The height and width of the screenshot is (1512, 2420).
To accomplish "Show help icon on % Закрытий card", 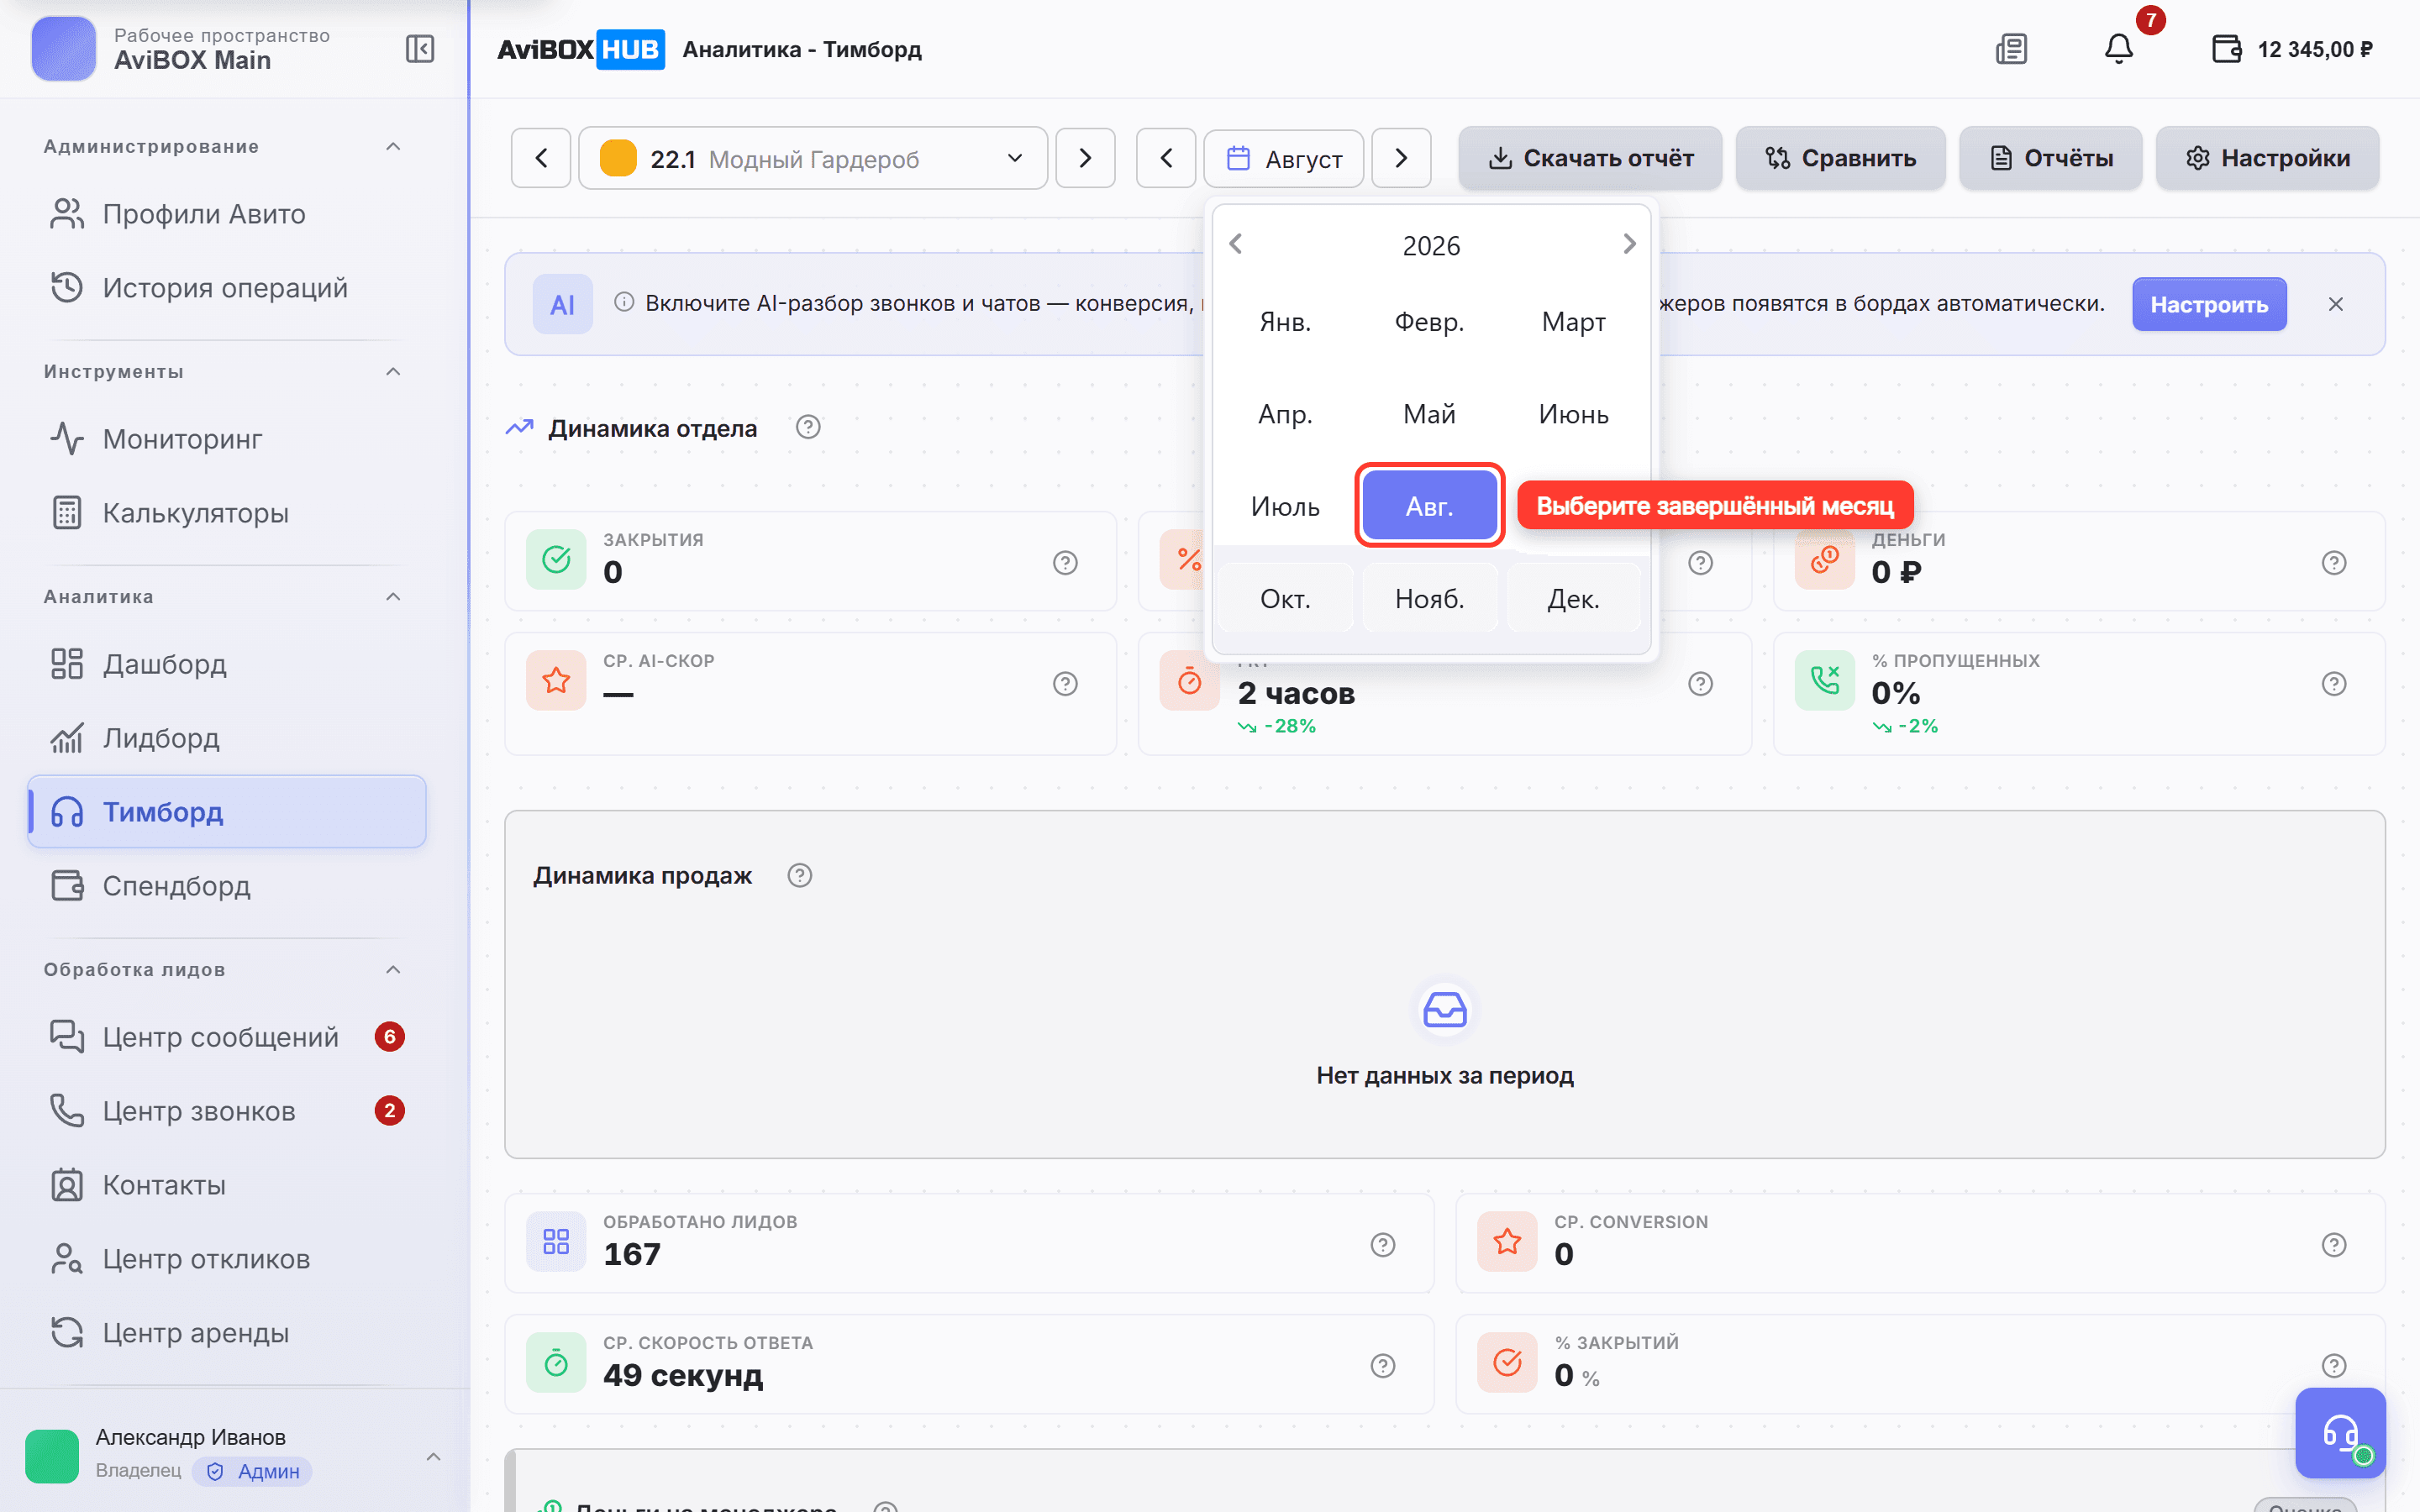I will 2334,1366.
